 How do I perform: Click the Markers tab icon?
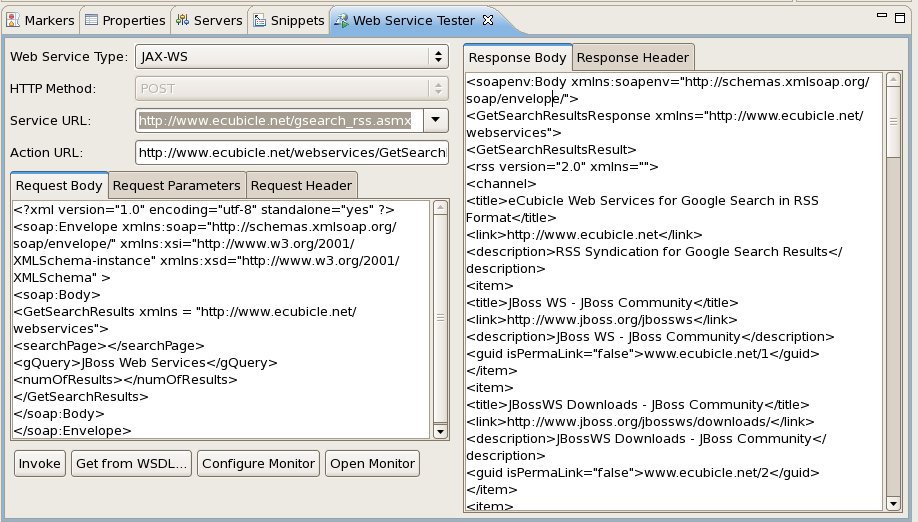(x=13, y=20)
